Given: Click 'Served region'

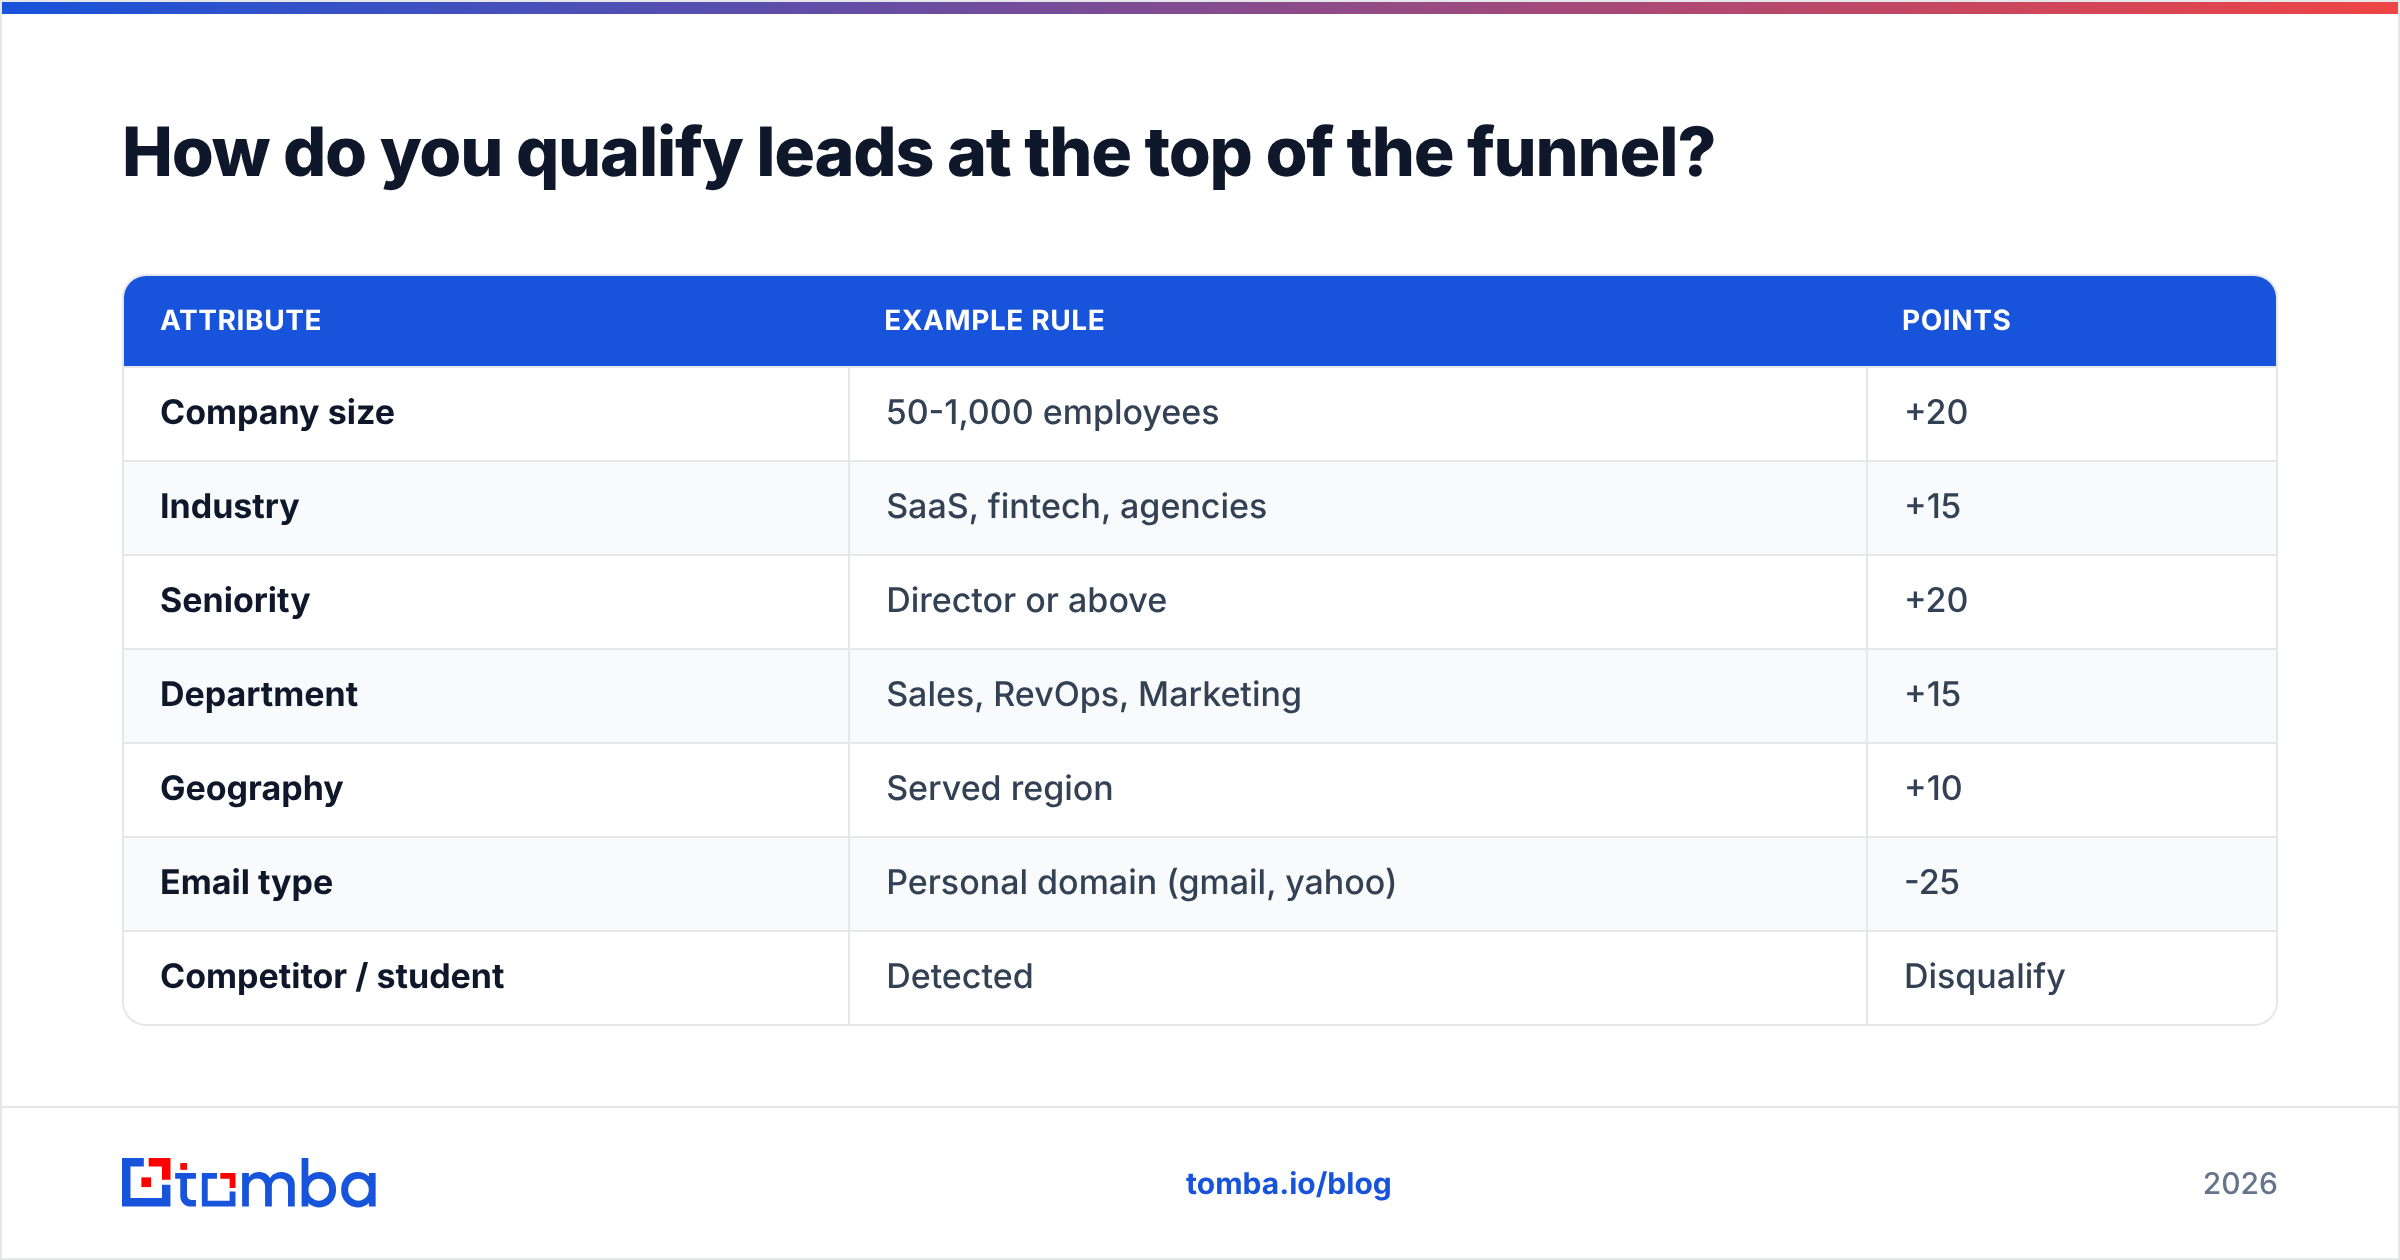Looking at the screenshot, I should [x=1000, y=789].
